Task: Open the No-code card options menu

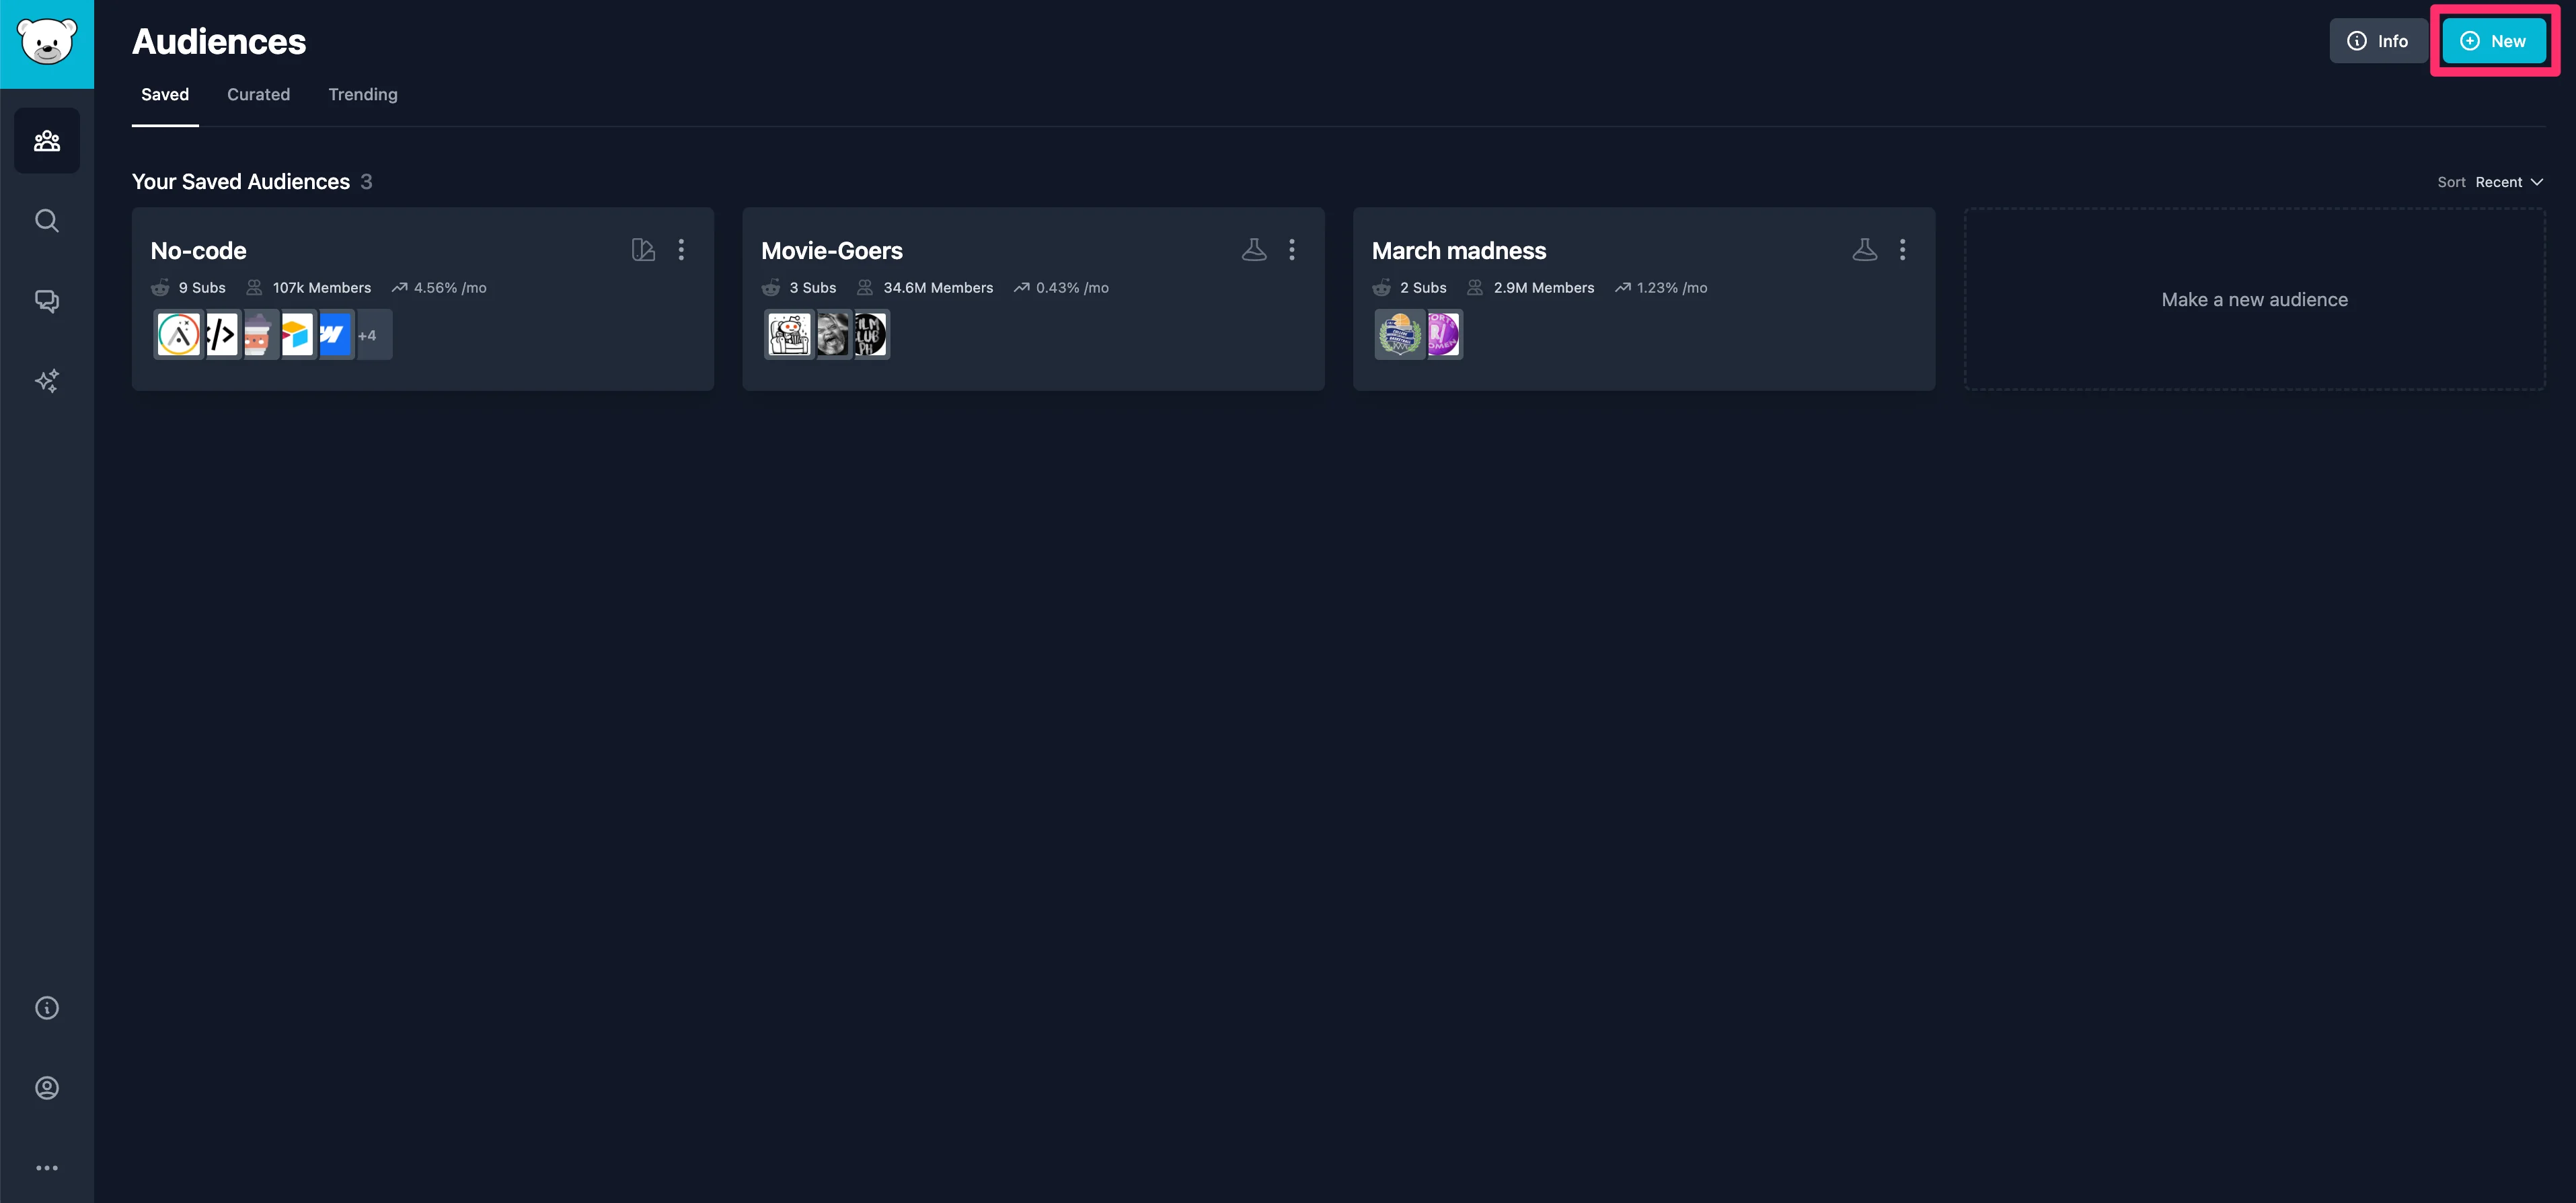Action: (x=681, y=250)
